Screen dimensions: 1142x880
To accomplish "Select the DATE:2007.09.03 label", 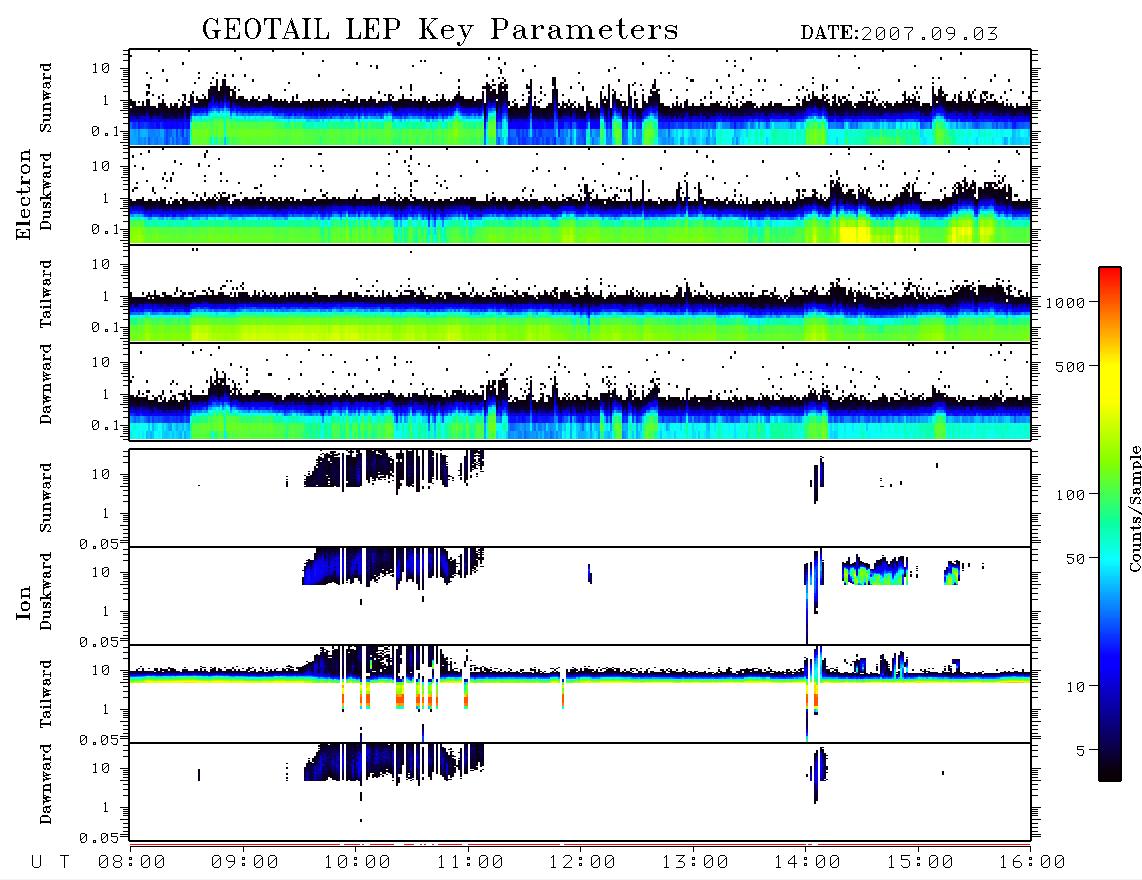I will click(899, 34).
